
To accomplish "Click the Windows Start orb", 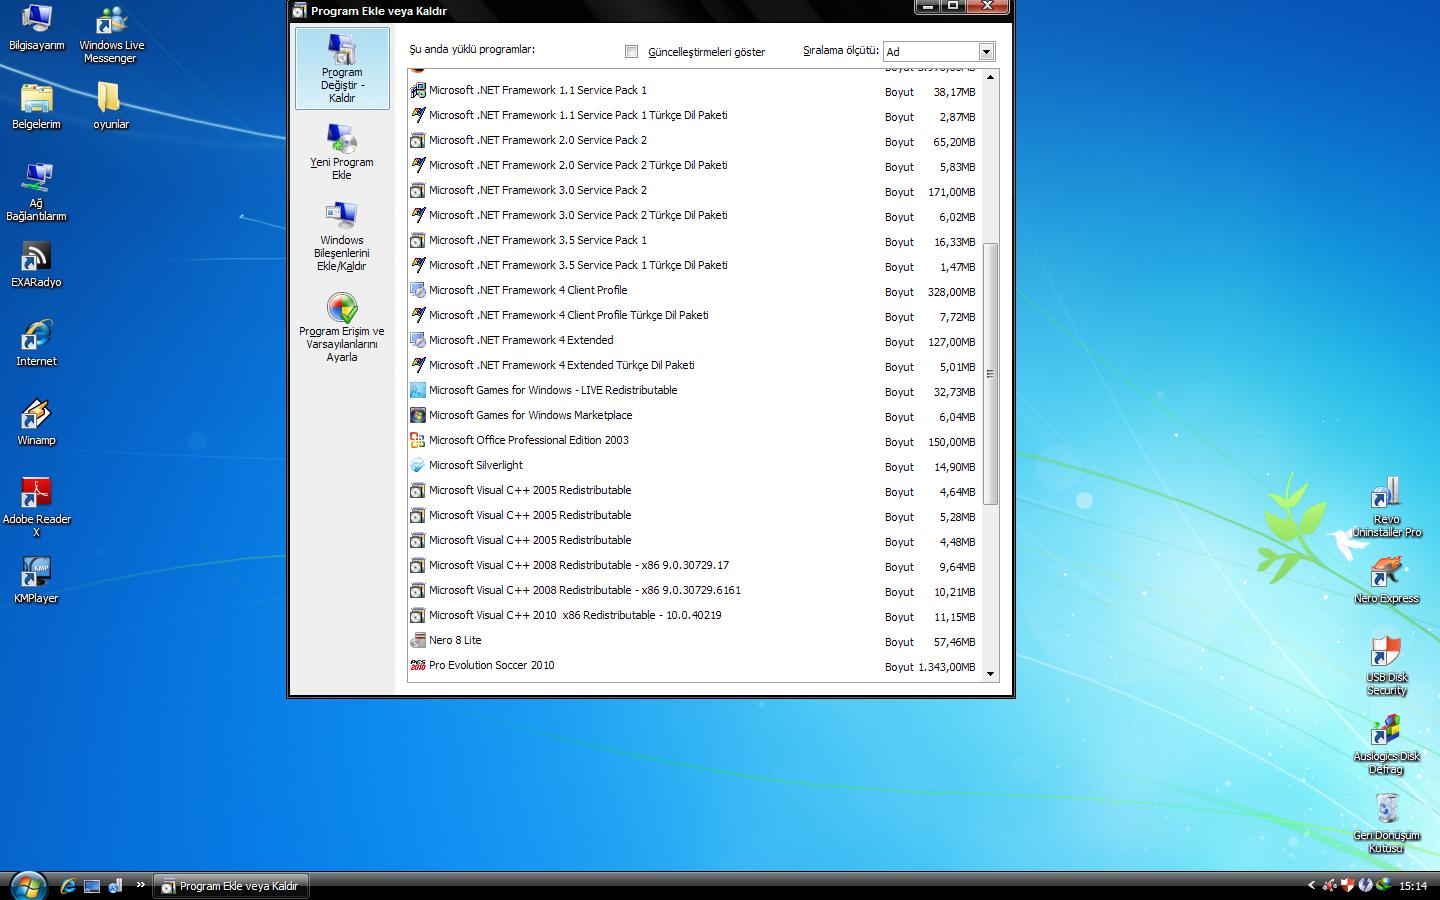I will tap(27, 885).
